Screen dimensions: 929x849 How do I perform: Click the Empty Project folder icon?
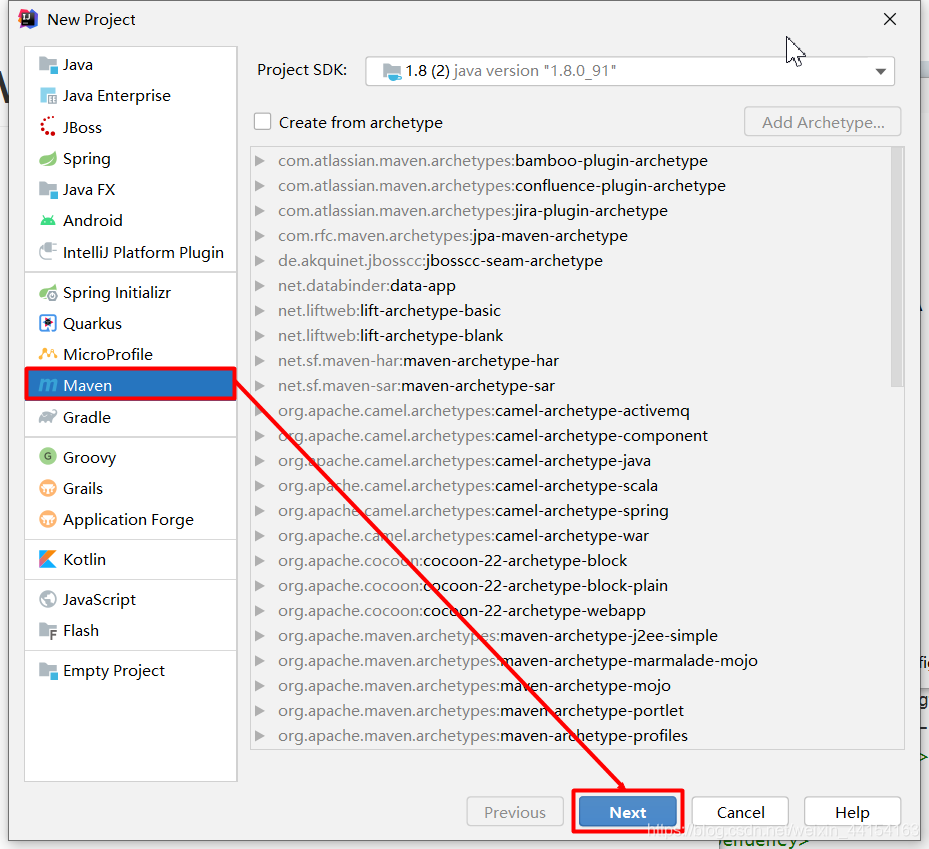(47, 670)
